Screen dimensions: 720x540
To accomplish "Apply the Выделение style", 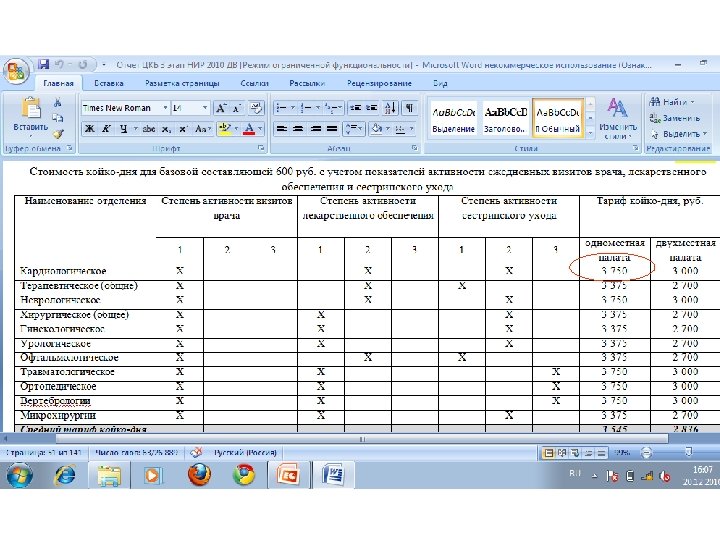I will 454,118.
